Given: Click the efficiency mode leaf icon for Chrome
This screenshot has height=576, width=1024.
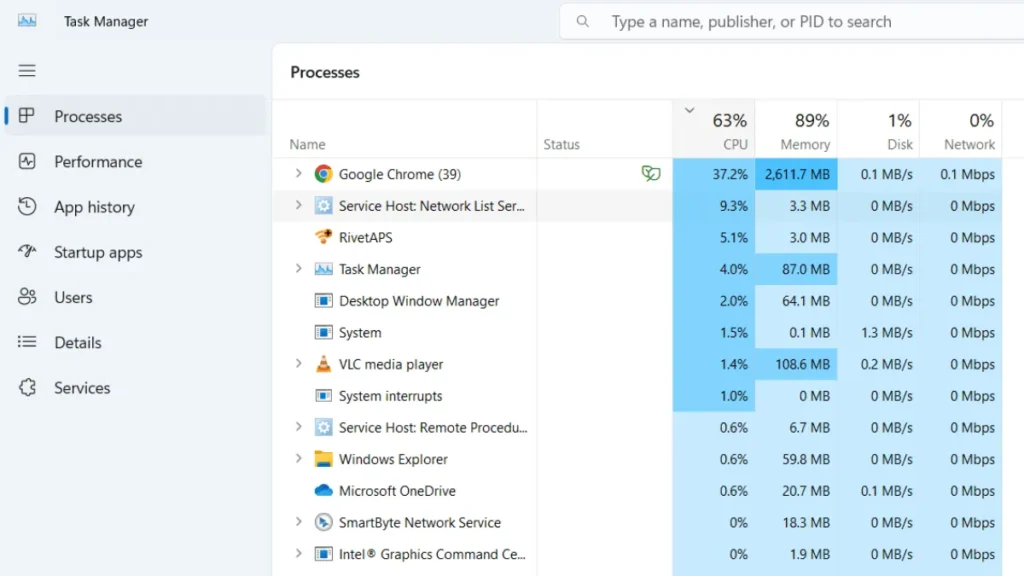Looking at the screenshot, I should pyautogui.click(x=650, y=173).
